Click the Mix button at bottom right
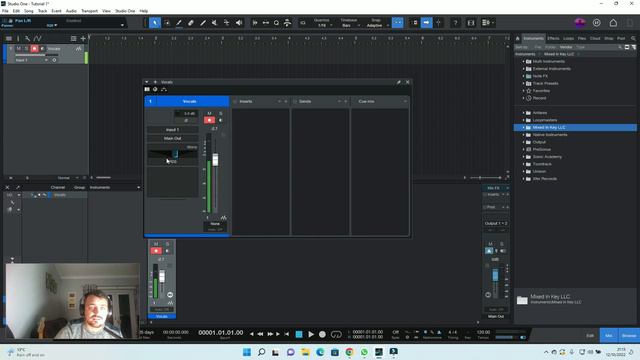This screenshot has height=360, width=640. pos(609,336)
